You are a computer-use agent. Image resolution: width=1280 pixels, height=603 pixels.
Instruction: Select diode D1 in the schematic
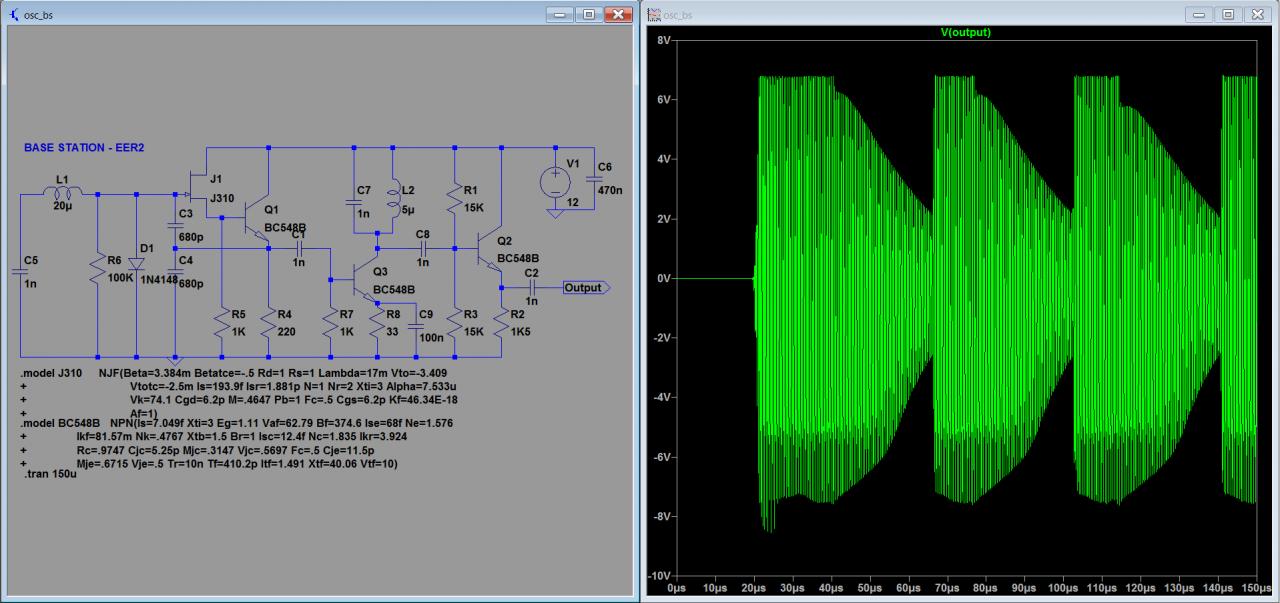coord(136,263)
